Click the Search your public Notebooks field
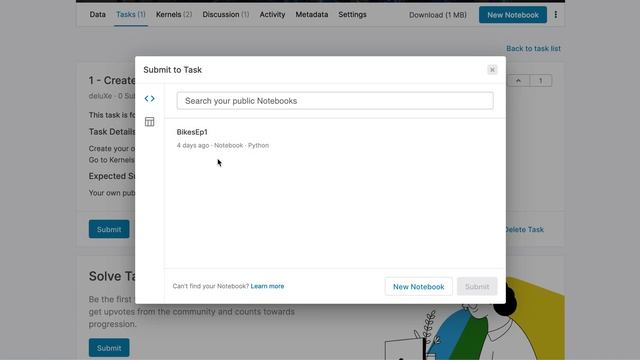 point(335,101)
